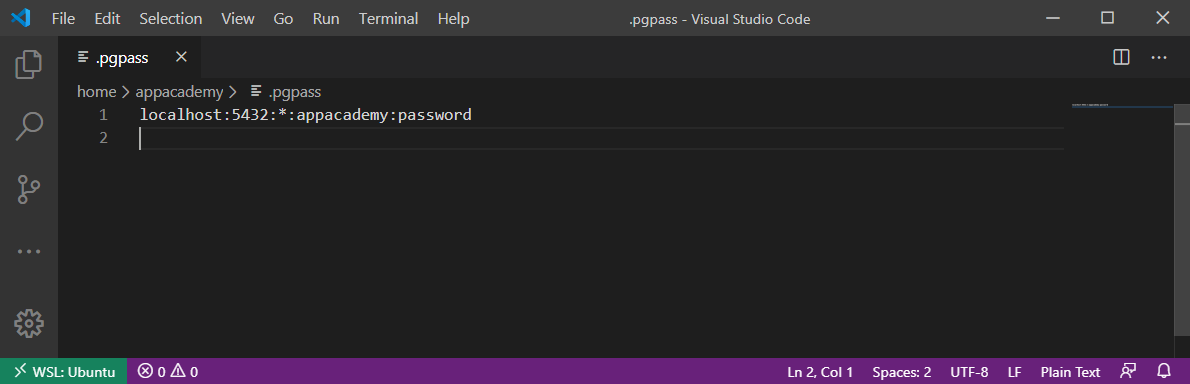
Task: Open the Terminal menu
Action: [x=389, y=18]
